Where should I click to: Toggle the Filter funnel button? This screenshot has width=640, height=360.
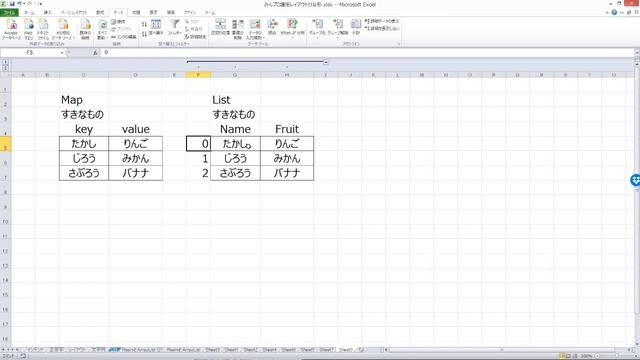click(x=175, y=28)
